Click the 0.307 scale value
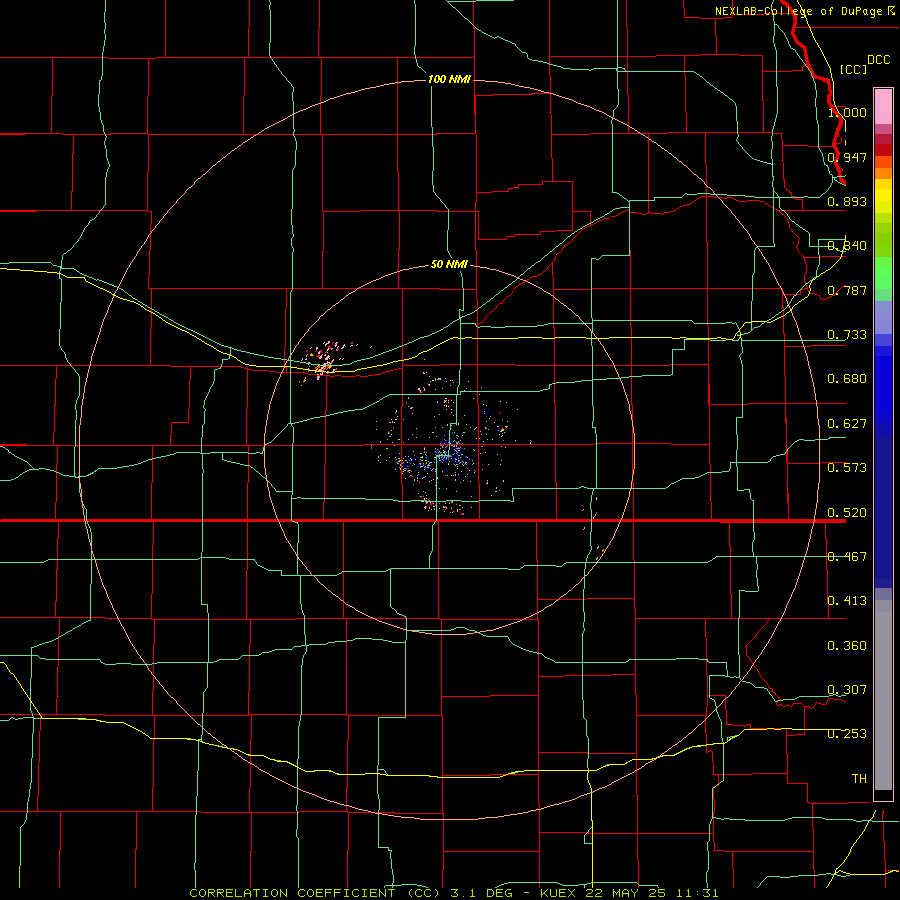 tap(847, 690)
